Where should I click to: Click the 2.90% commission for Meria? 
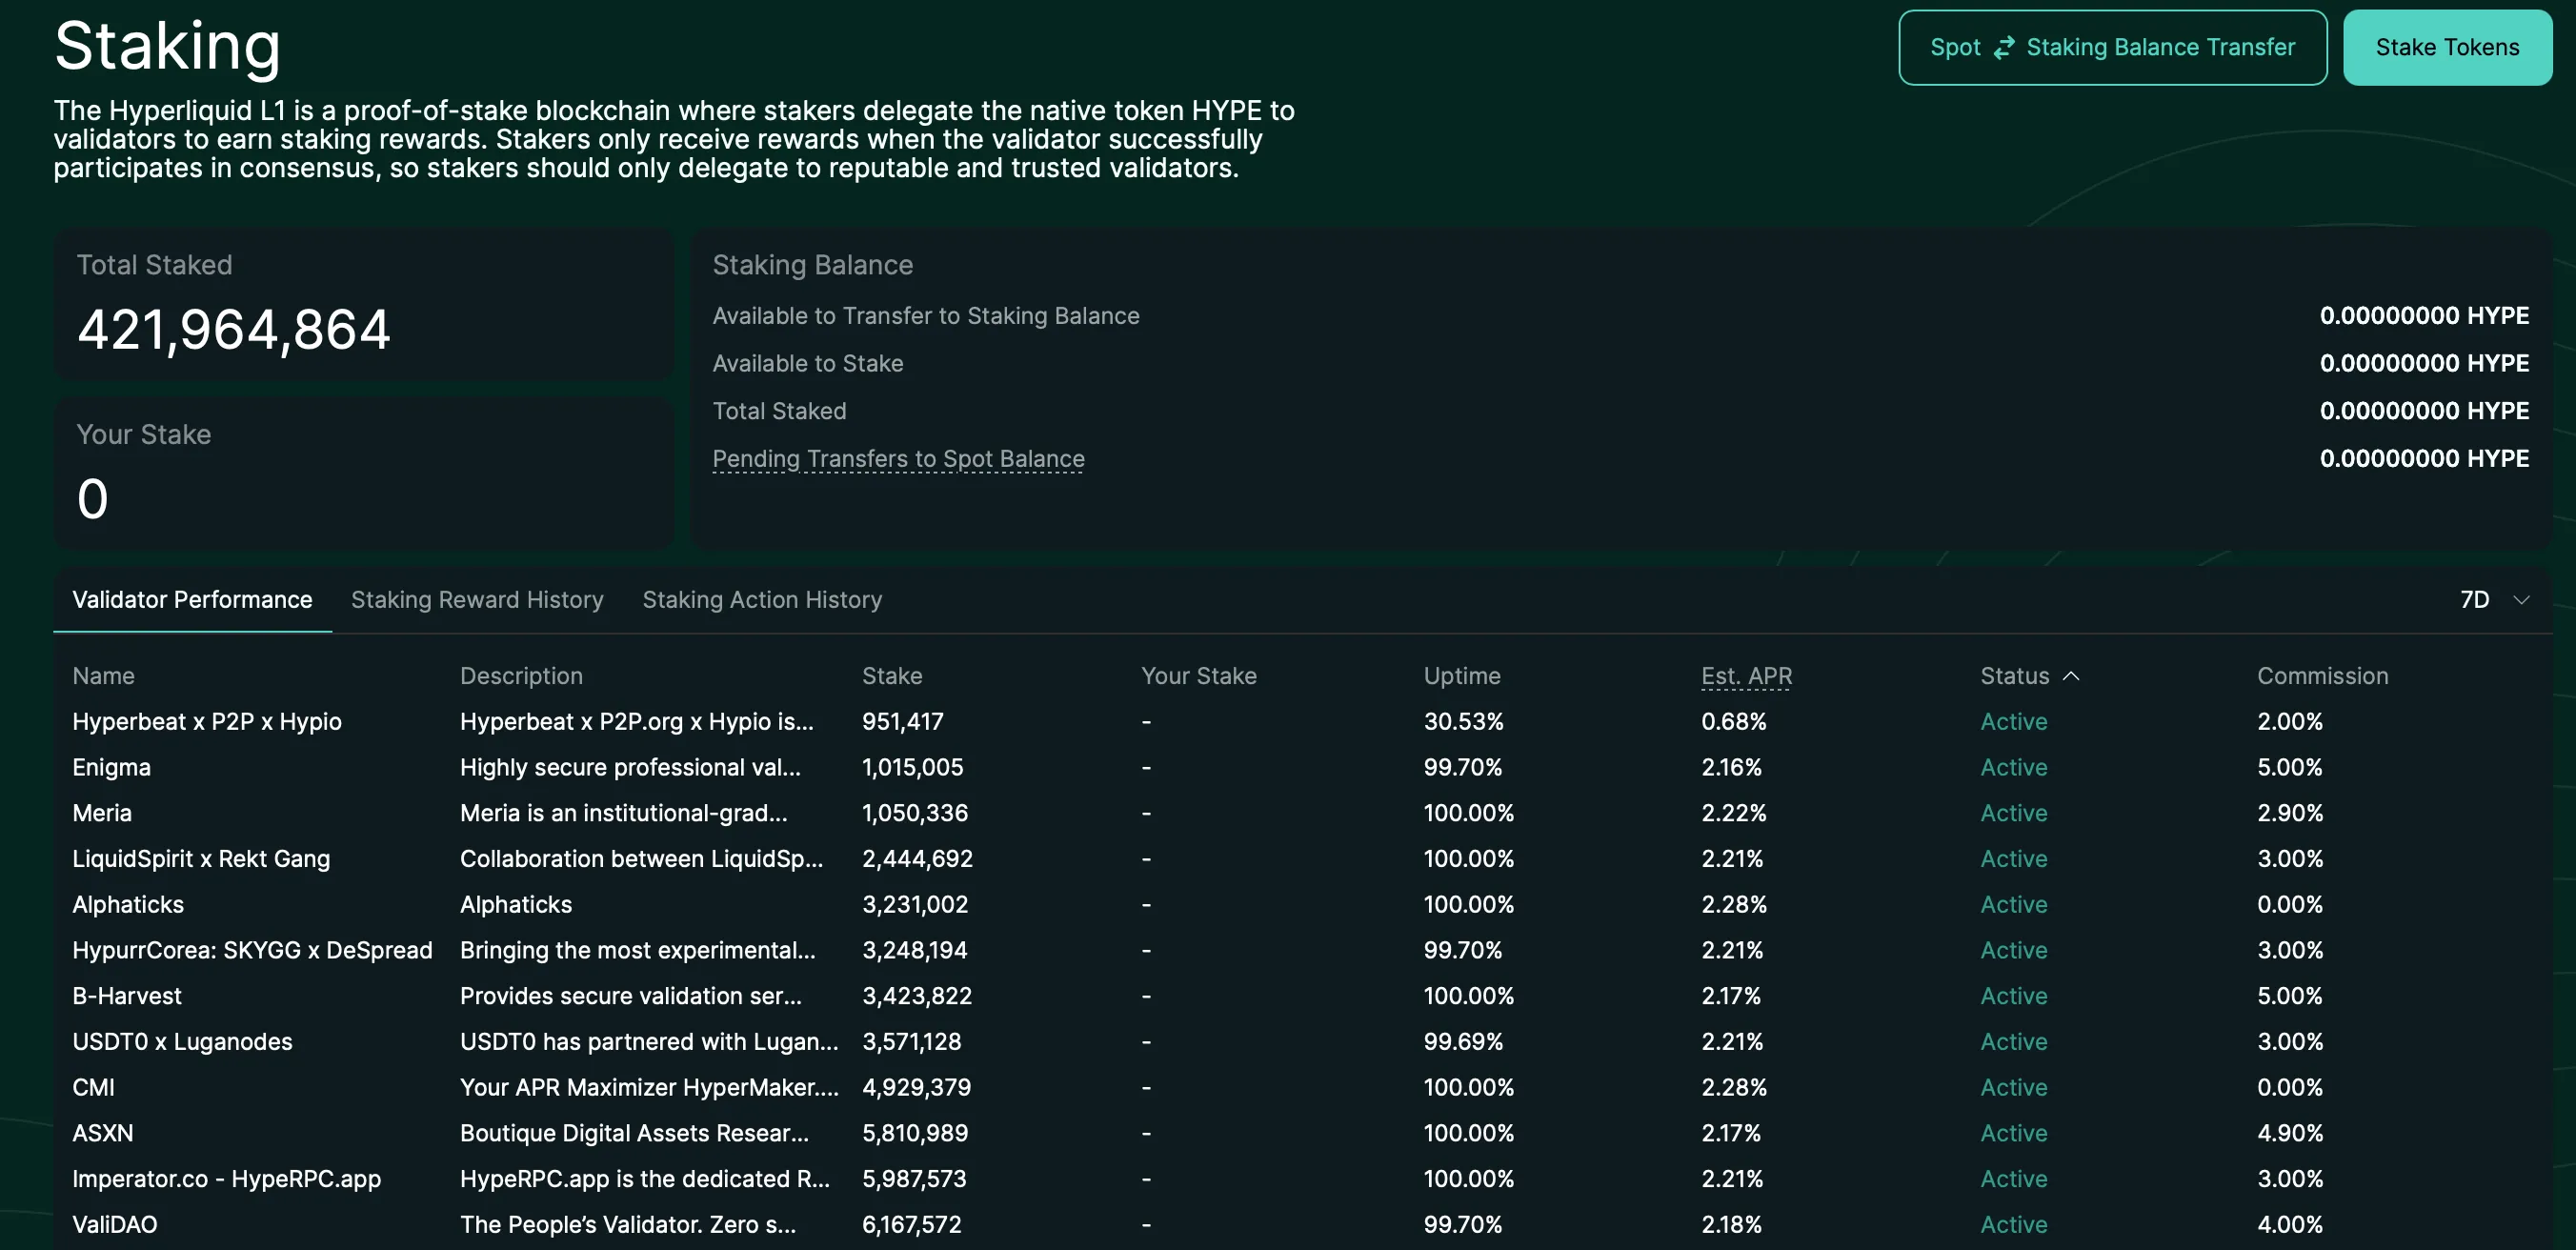click(x=2290, y=813)
